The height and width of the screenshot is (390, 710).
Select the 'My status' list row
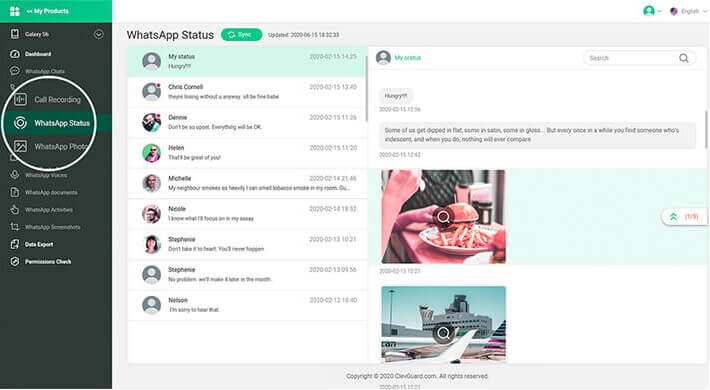(247, 61)
